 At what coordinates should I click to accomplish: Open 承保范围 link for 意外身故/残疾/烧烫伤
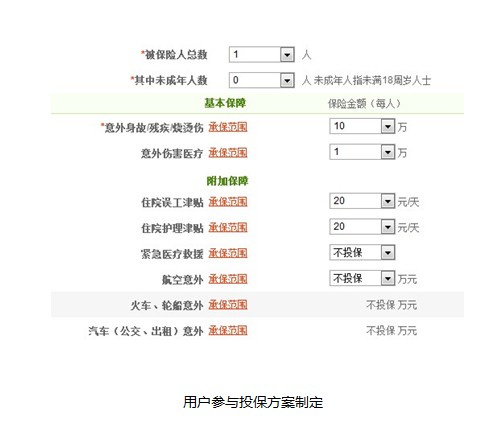pyautogui.click(x=228, y=127)
